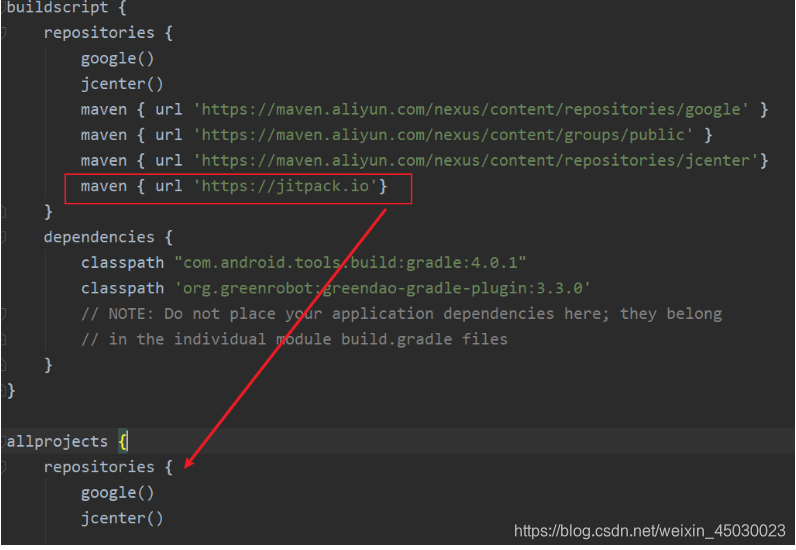
Task: Click the greendao-gradle-plugin:3.3.0 string
Action: point(383,288)
